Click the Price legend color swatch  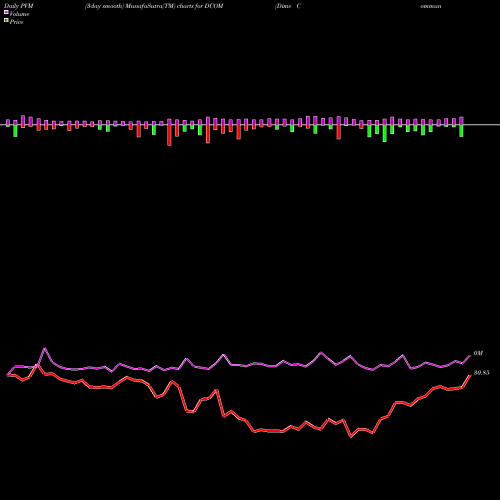pos(6,21)
